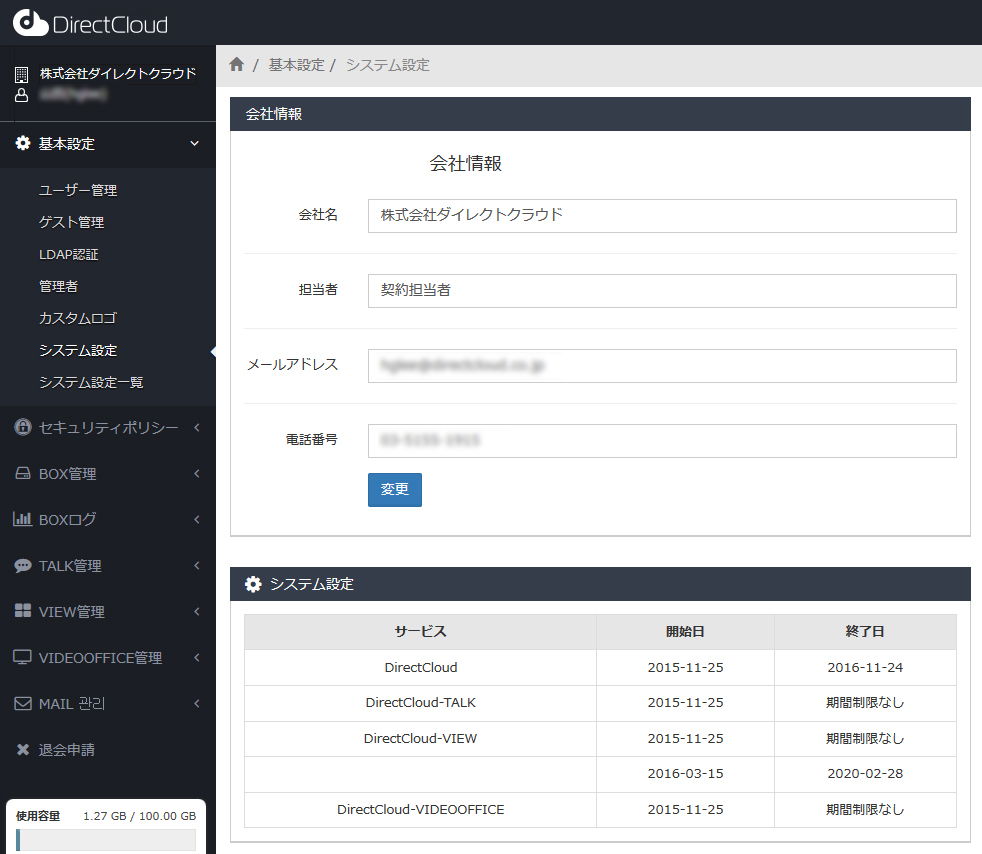The image size is (982, 854).
Task: Expand the BOX管理 chevron
Action: point(197,473)
